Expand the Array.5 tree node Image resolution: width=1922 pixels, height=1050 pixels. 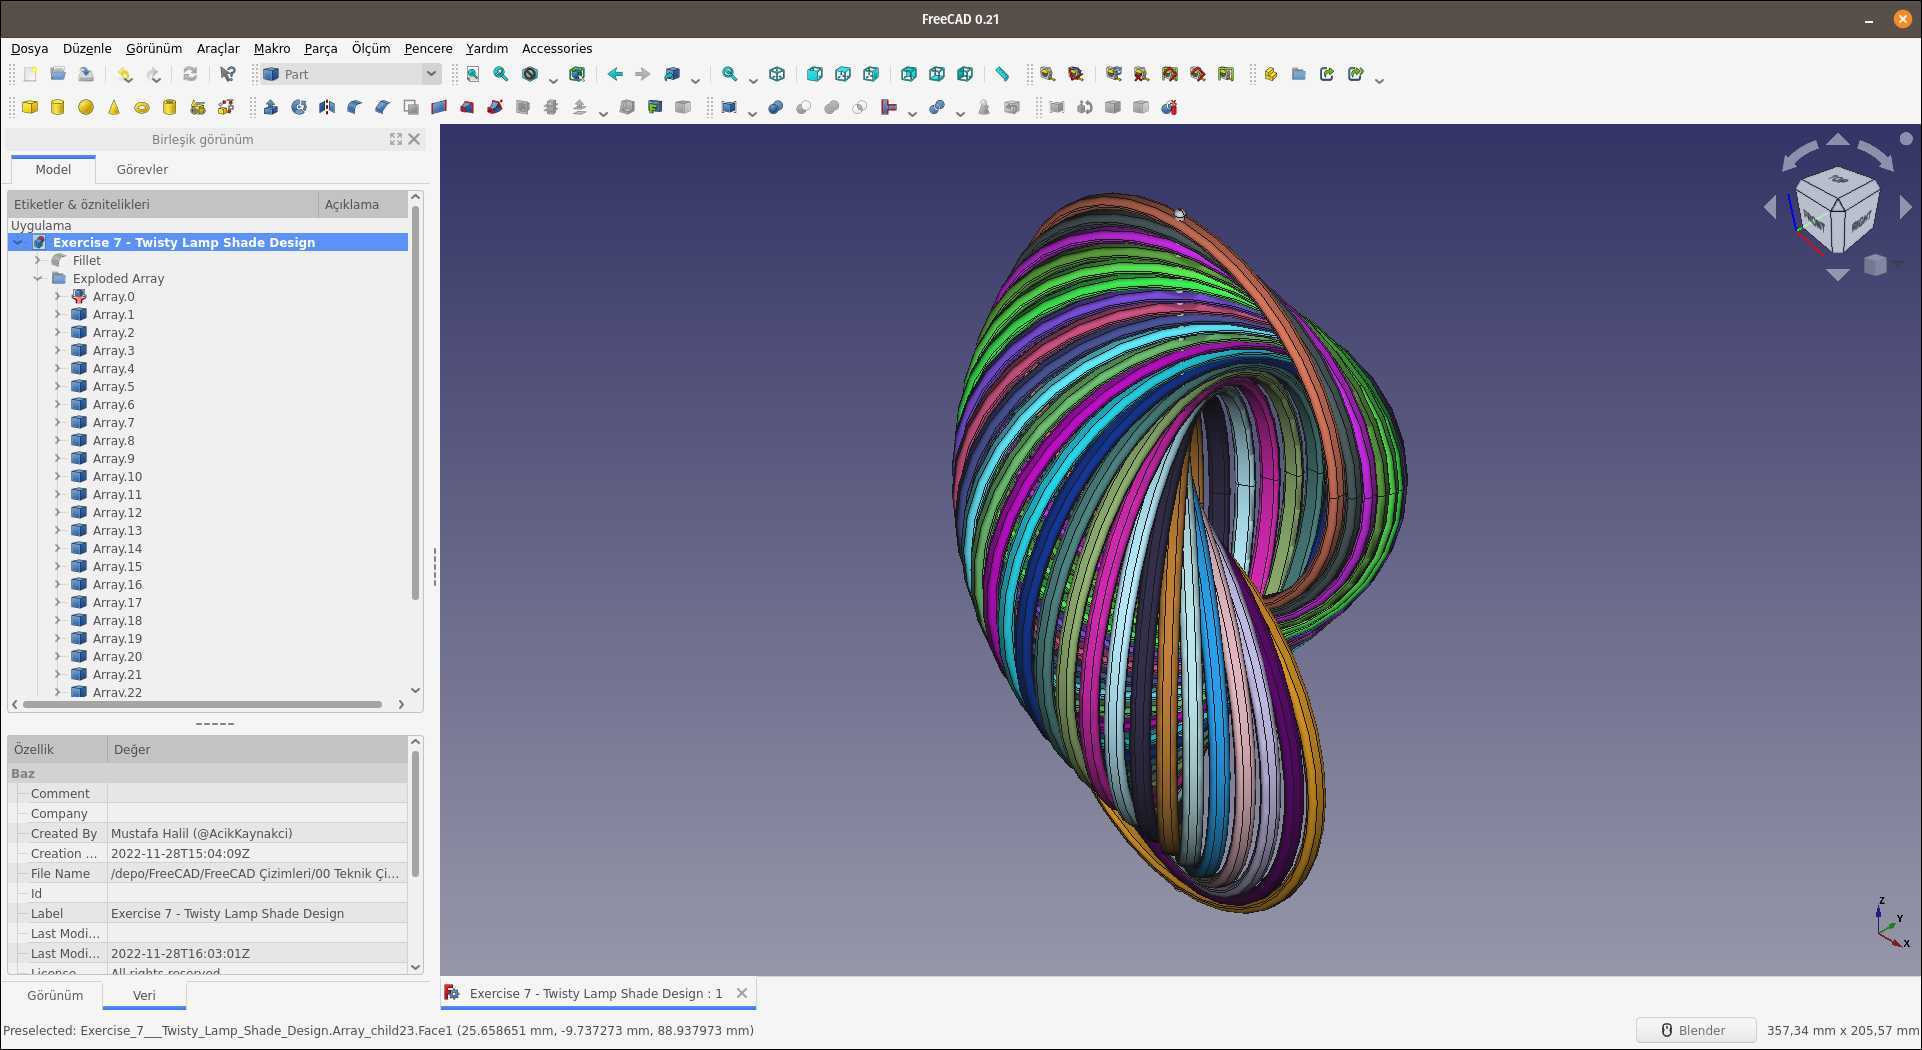[x=57, y=386]
